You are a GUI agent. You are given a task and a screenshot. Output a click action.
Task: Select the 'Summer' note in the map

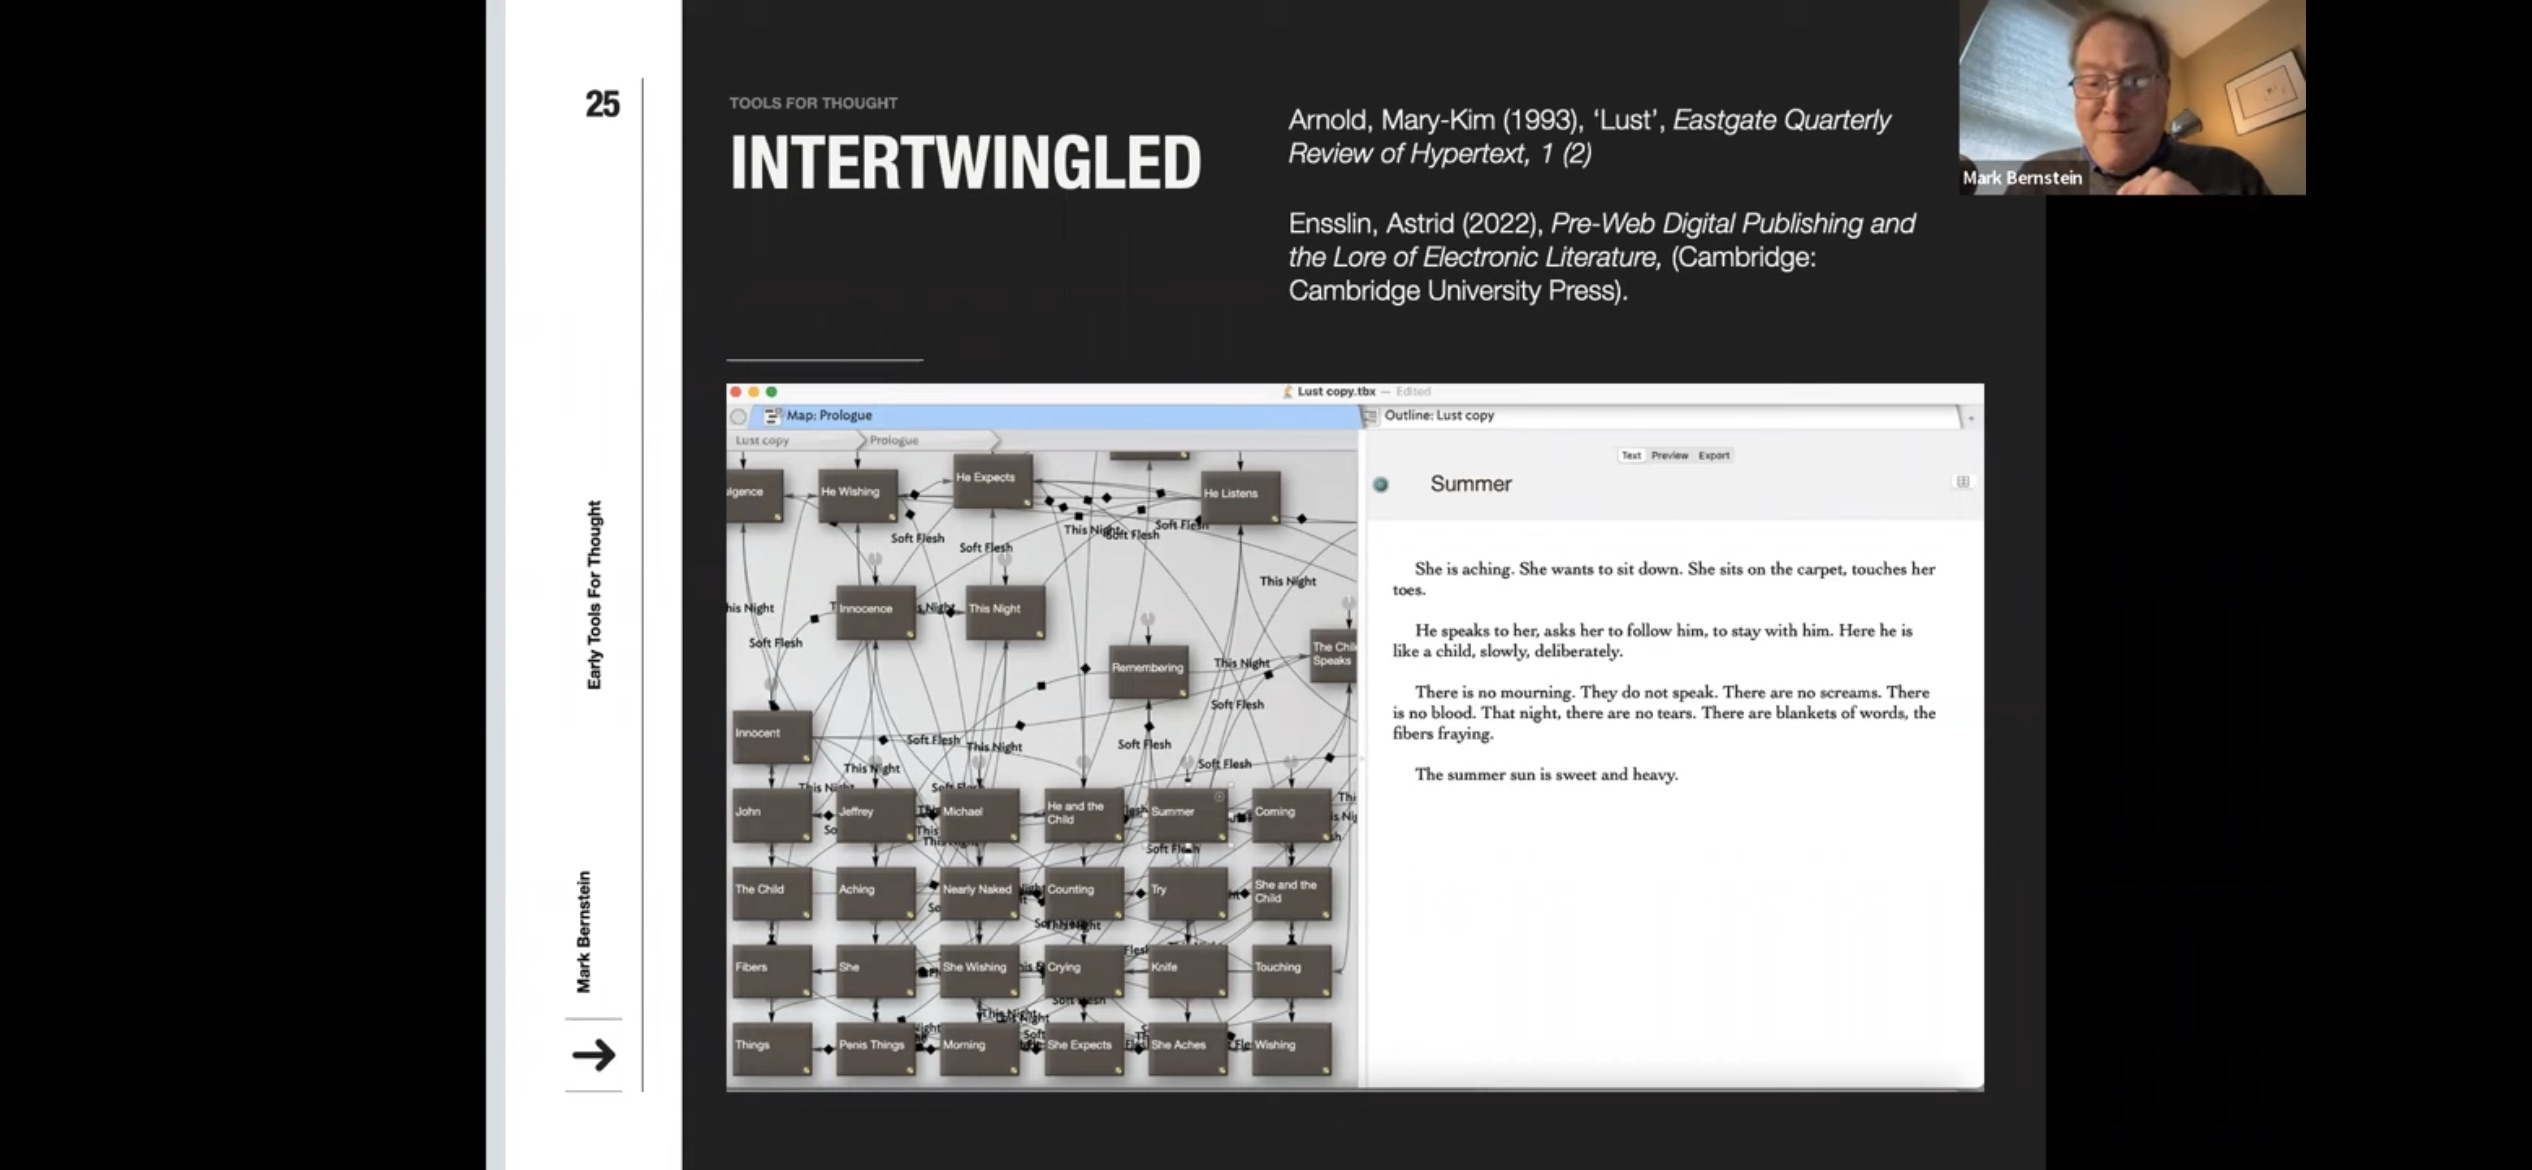click(1186, 816)
